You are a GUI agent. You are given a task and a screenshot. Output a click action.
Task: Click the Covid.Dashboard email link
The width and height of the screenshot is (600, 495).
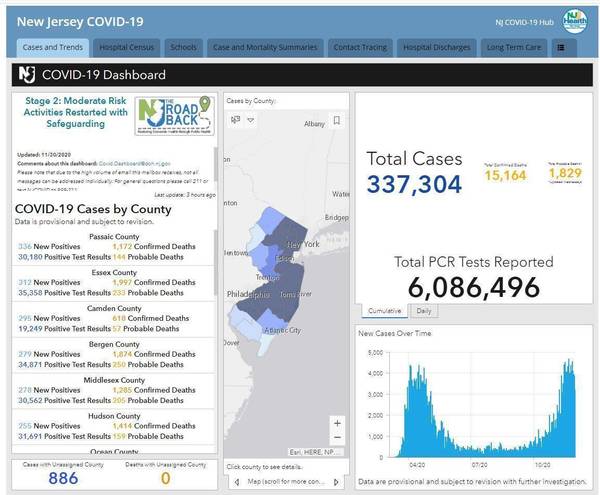click(x=133, y=160)
